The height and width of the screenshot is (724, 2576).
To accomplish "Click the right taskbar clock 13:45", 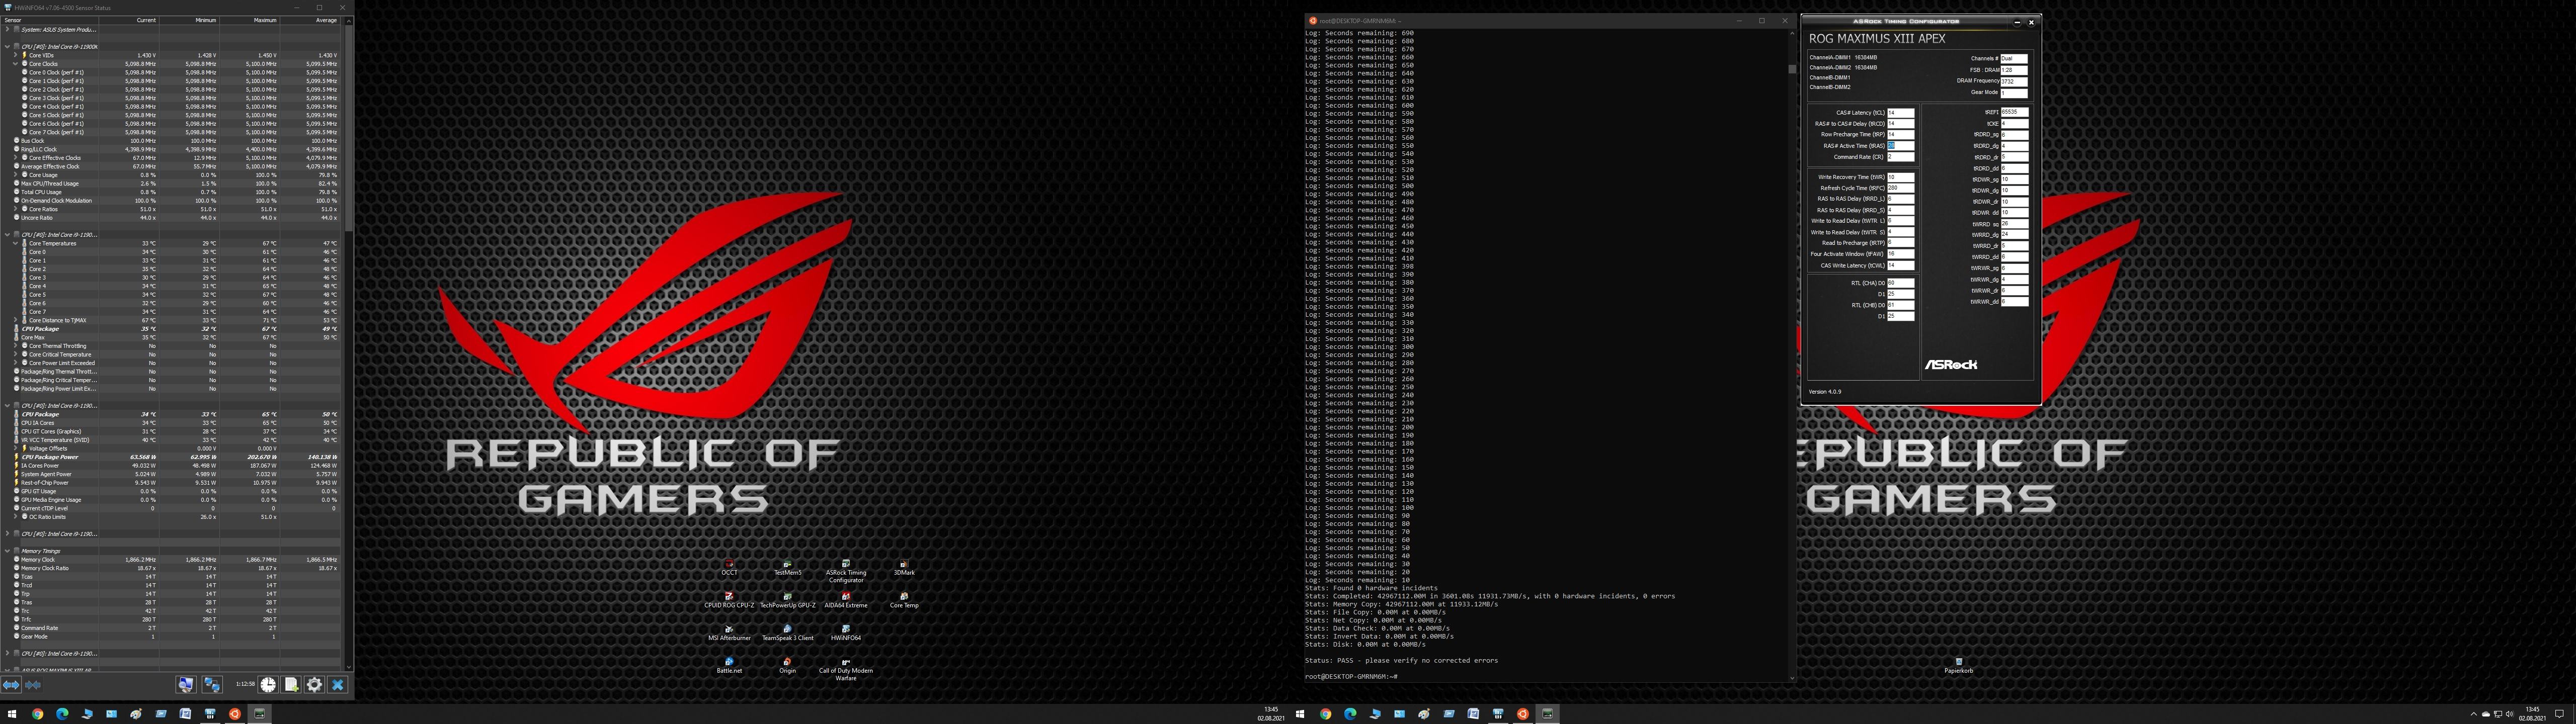I will (x=2532, y=714).
